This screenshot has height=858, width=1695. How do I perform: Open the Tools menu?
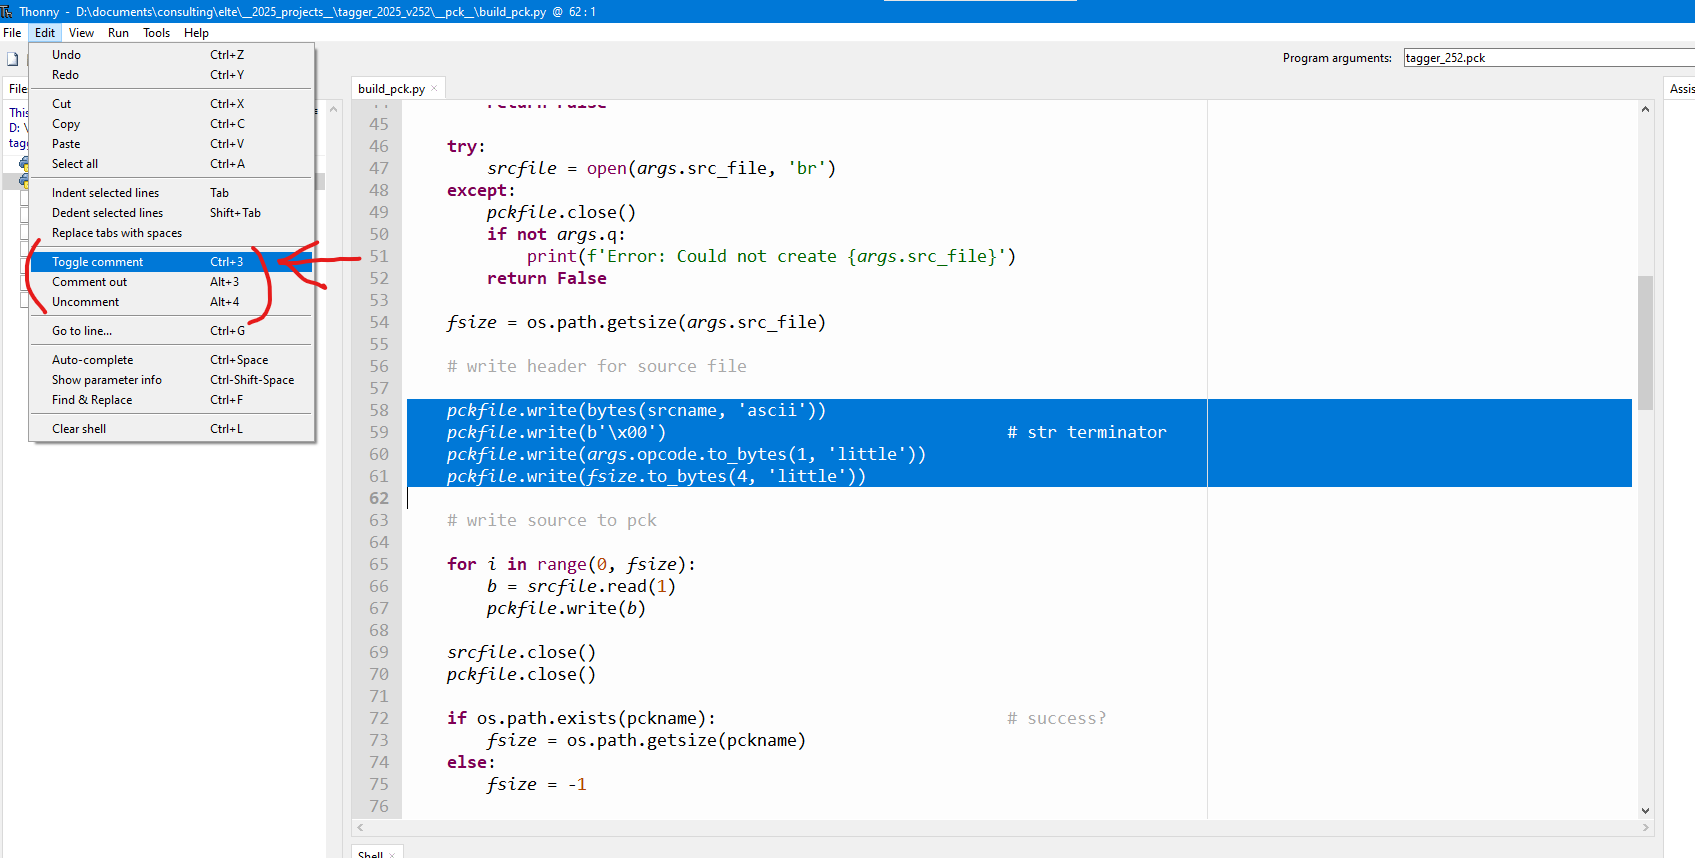coord(156,33)
